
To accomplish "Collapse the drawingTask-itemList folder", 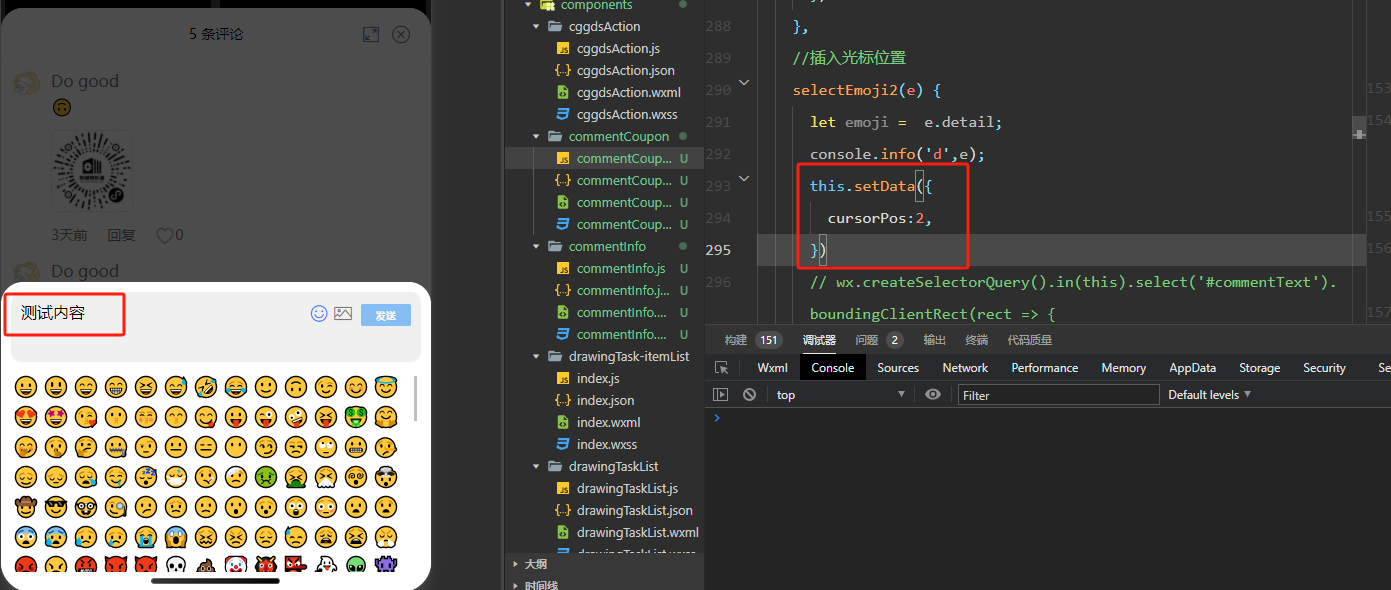I will (537, 356).
